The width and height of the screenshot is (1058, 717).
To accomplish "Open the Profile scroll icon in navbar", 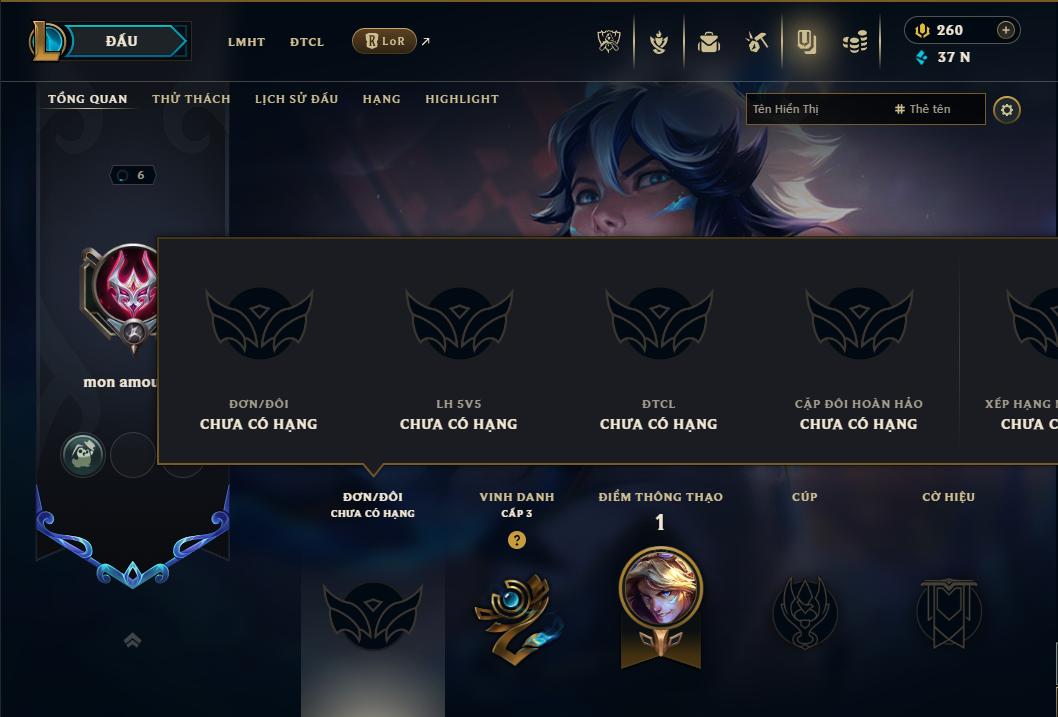I will pos(806,42).
